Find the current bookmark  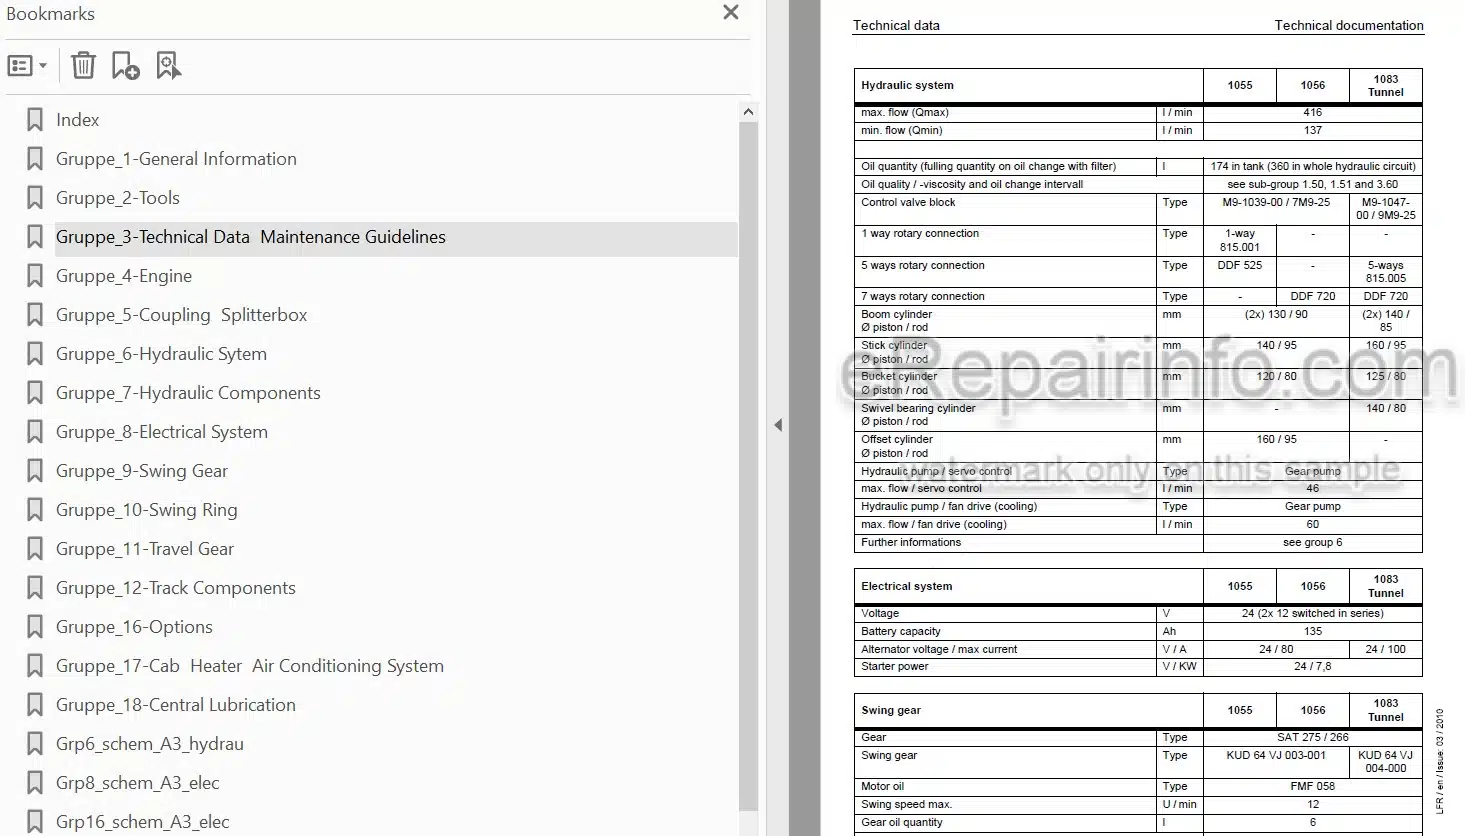tap(168, 66)
